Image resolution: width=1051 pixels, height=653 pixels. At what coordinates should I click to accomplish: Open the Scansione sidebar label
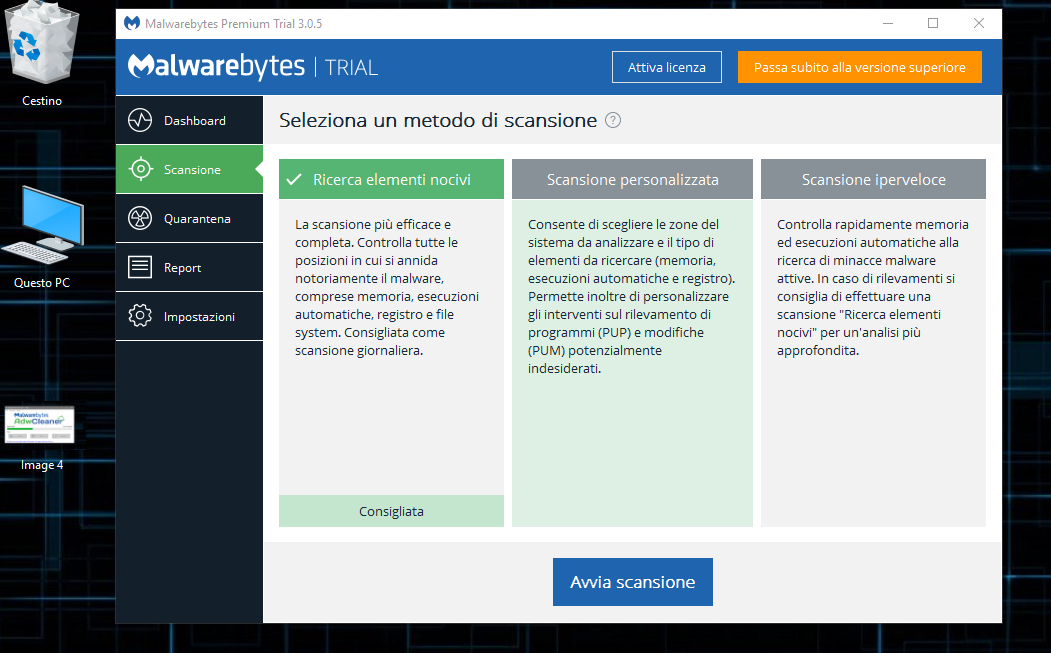pos(192,170)
